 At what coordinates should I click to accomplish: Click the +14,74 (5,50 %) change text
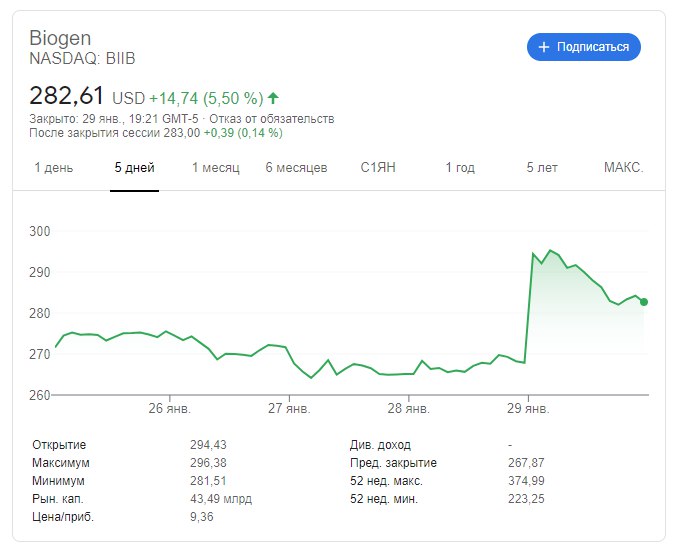pos(206,98)
